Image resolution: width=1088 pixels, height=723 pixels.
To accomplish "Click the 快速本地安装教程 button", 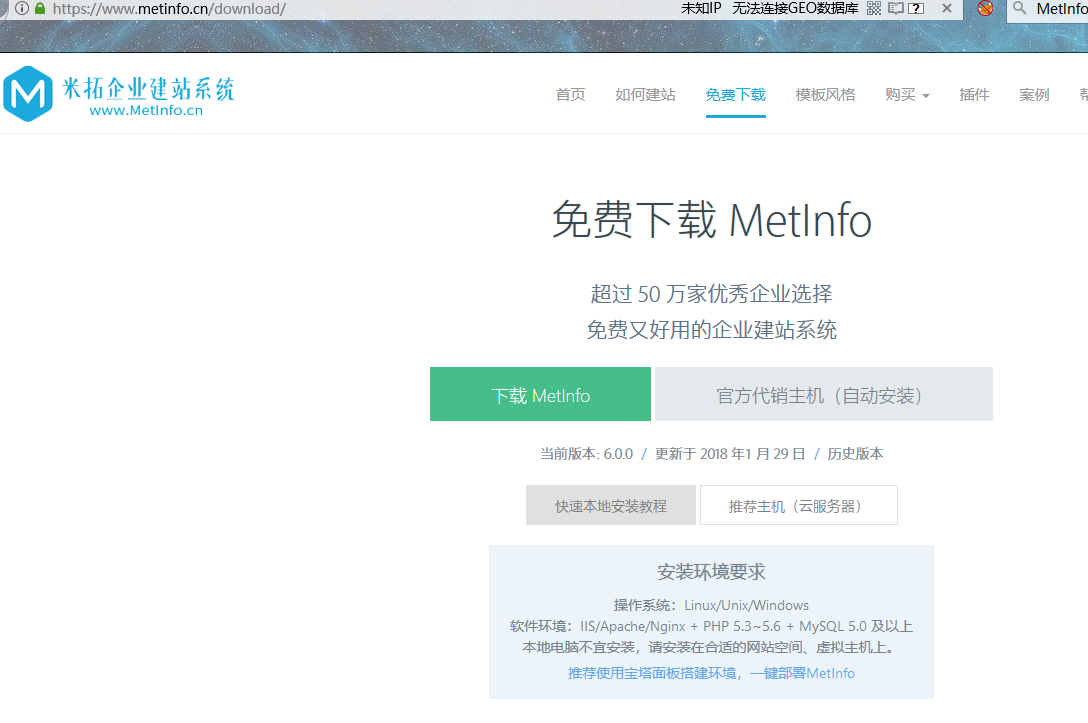I will point(611,505).
